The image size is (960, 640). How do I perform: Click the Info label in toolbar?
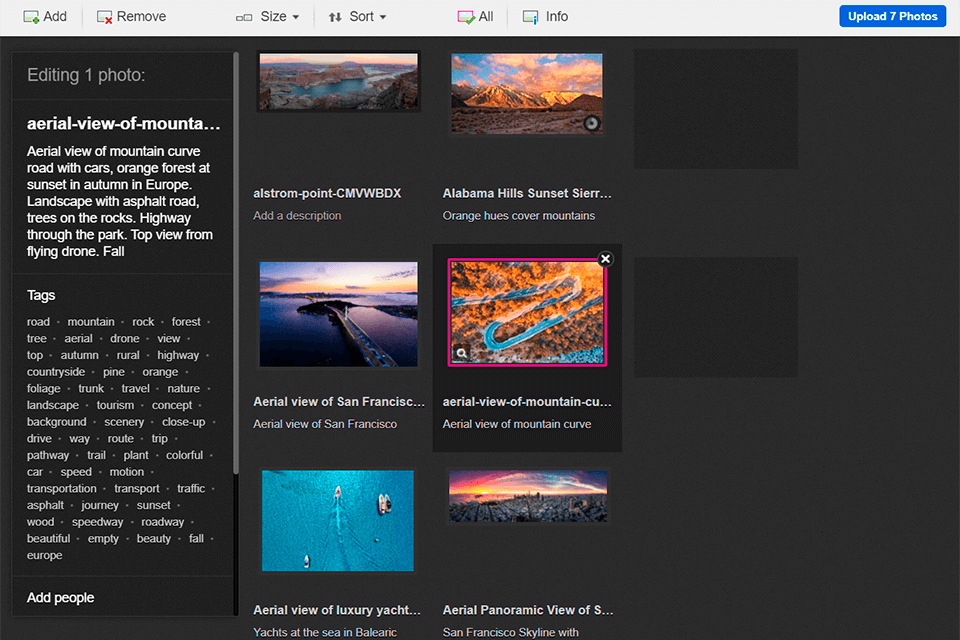pos(557,17)
